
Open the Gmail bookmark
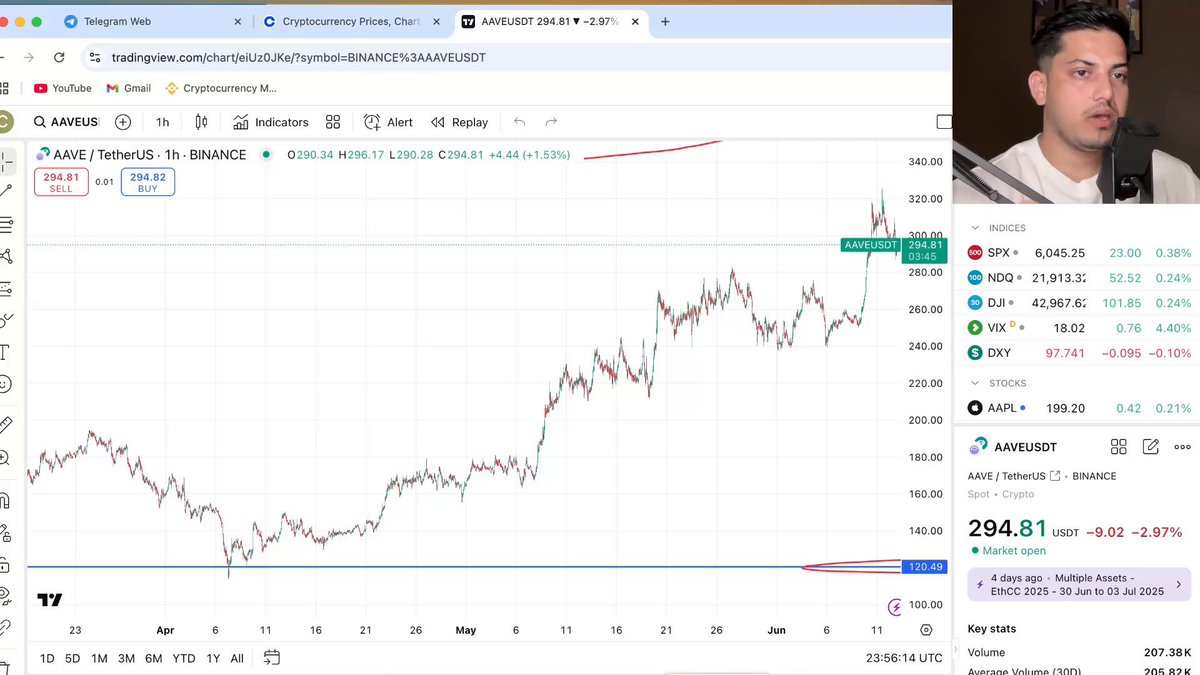click(127, 88)
